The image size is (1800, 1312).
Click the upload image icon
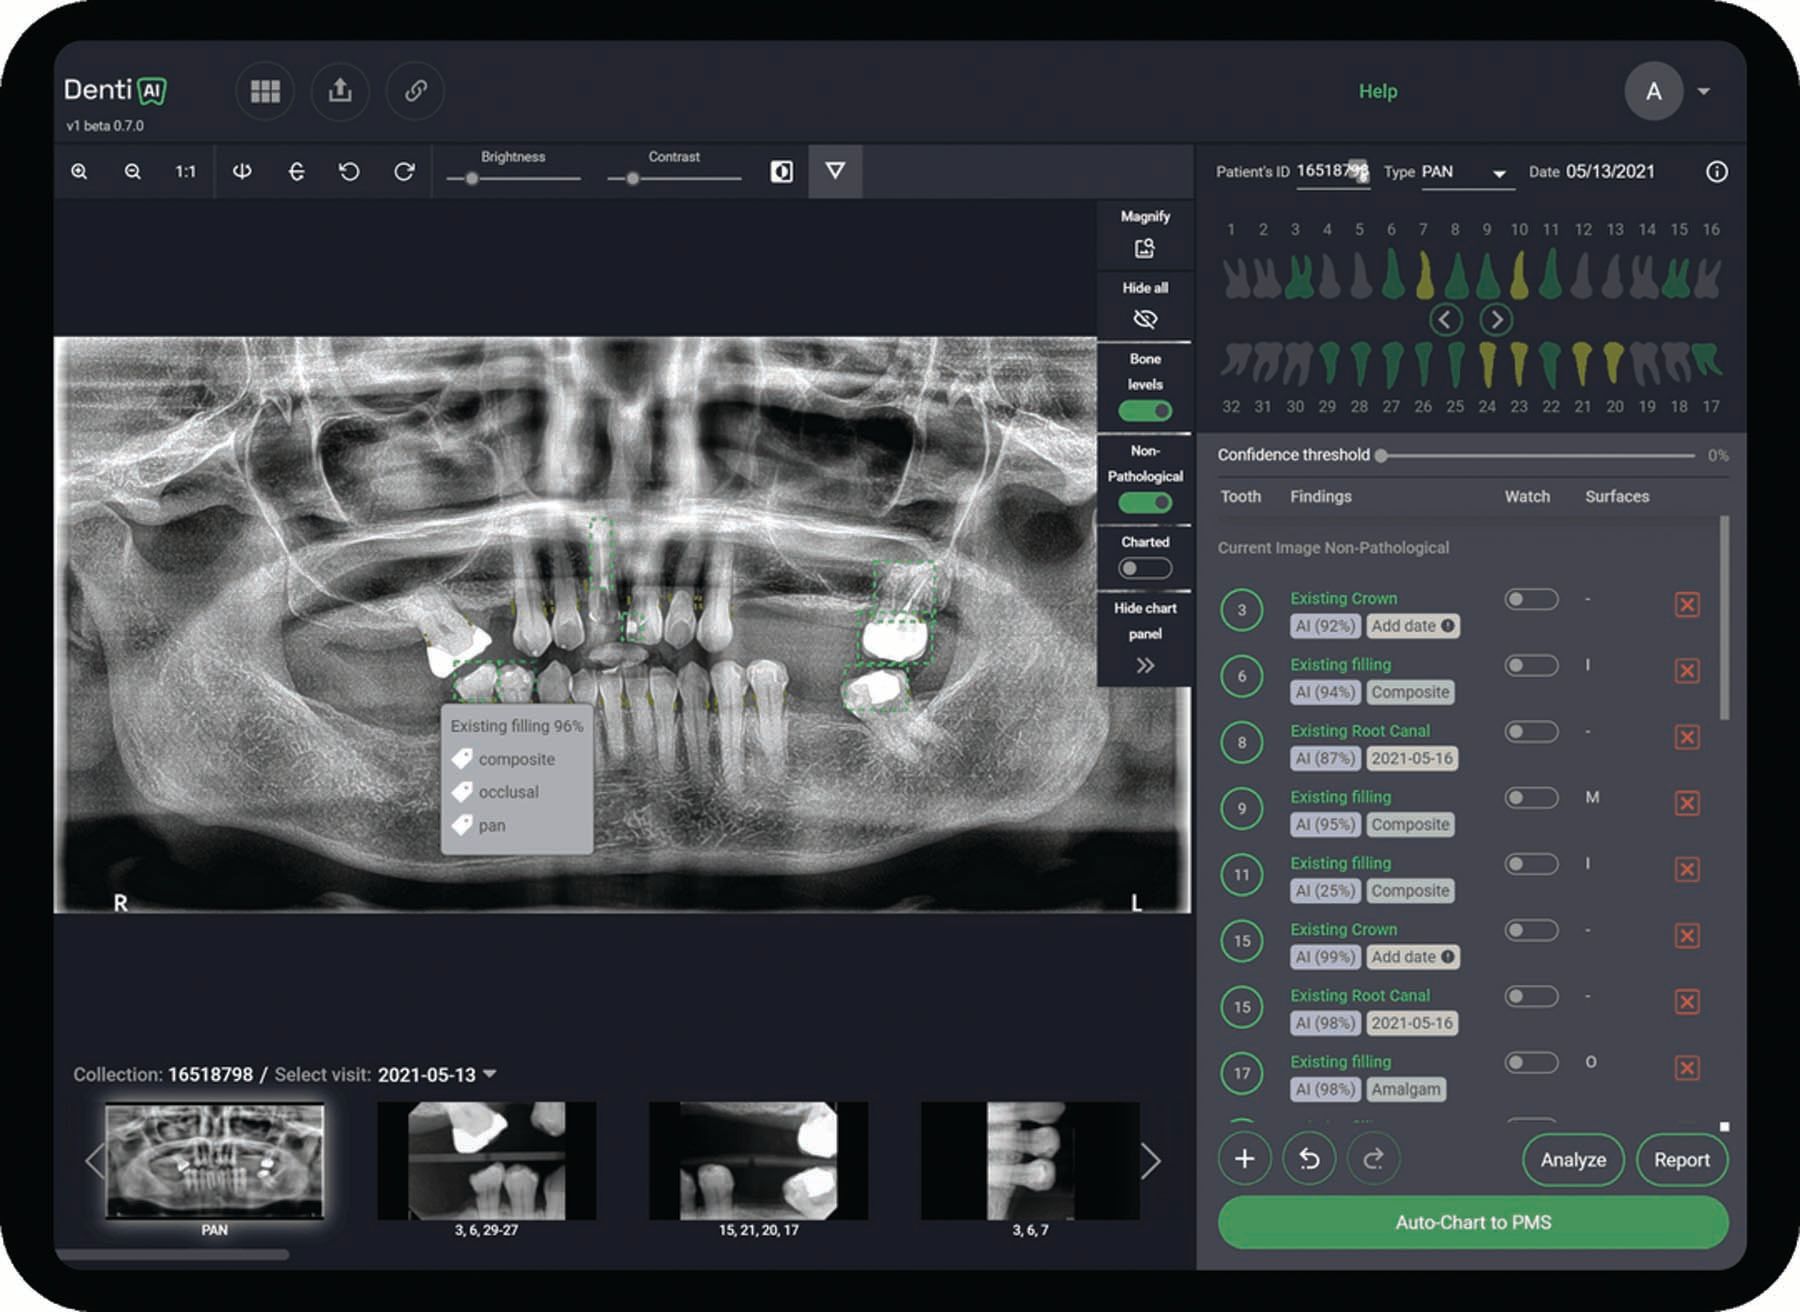tap(340, 92)
